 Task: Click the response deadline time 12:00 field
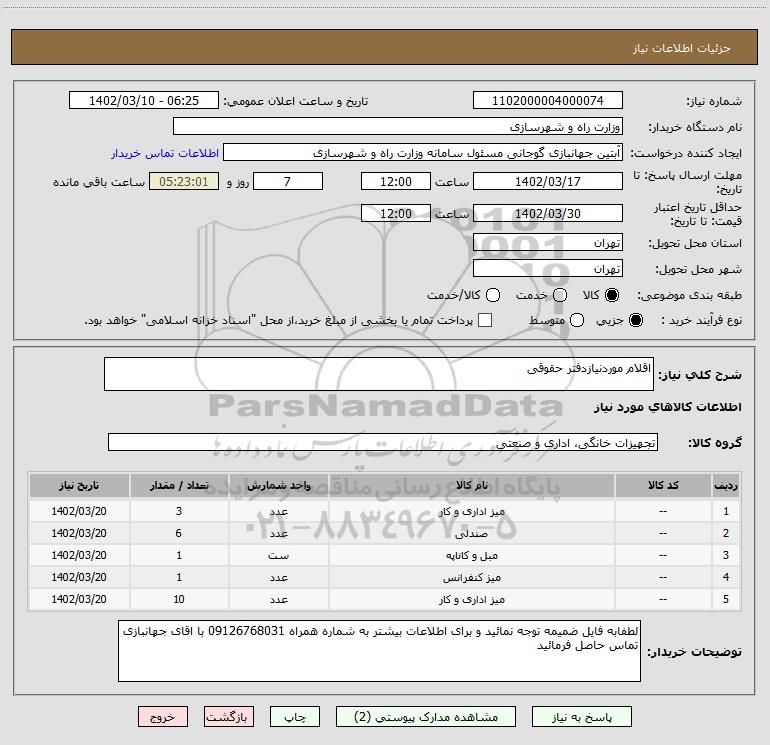(396, 181)
